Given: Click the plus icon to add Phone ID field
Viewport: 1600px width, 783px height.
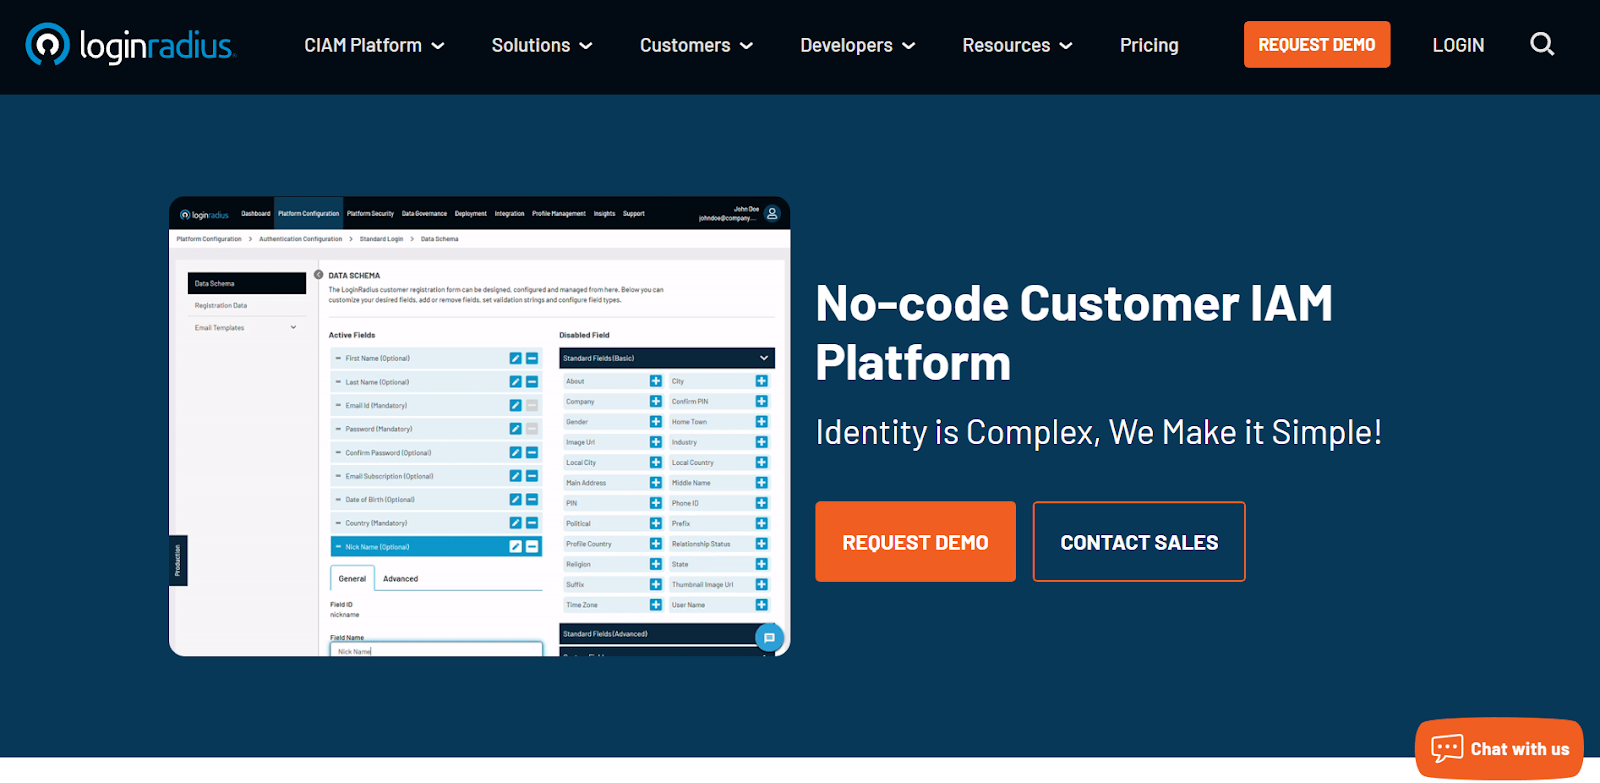Looking at the screenshot, I should (761, 503).
